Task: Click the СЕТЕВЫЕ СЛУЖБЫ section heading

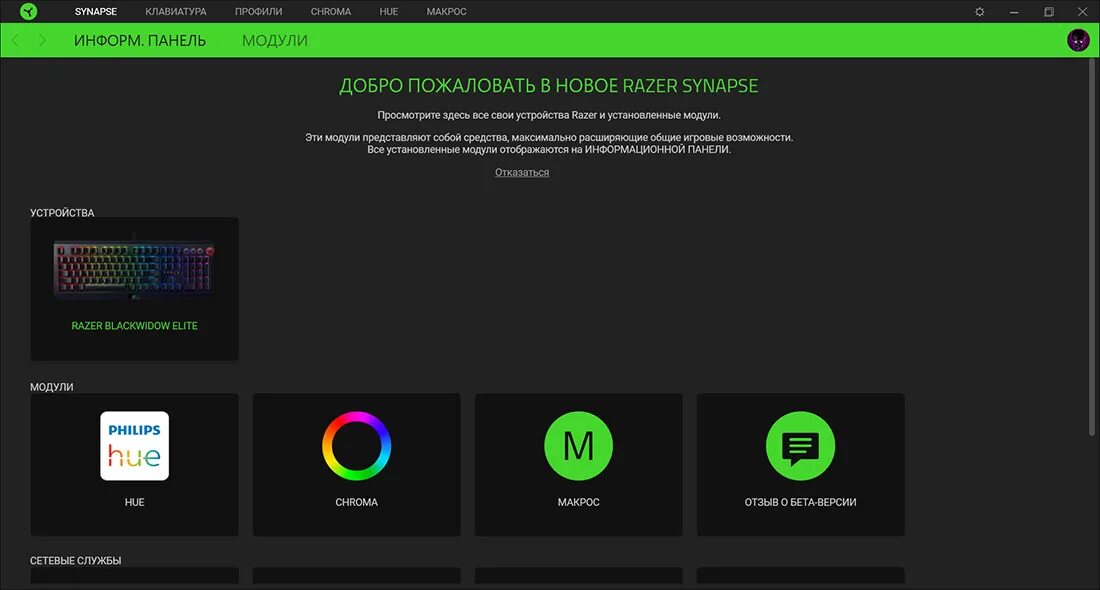Action: coord(75,561)
